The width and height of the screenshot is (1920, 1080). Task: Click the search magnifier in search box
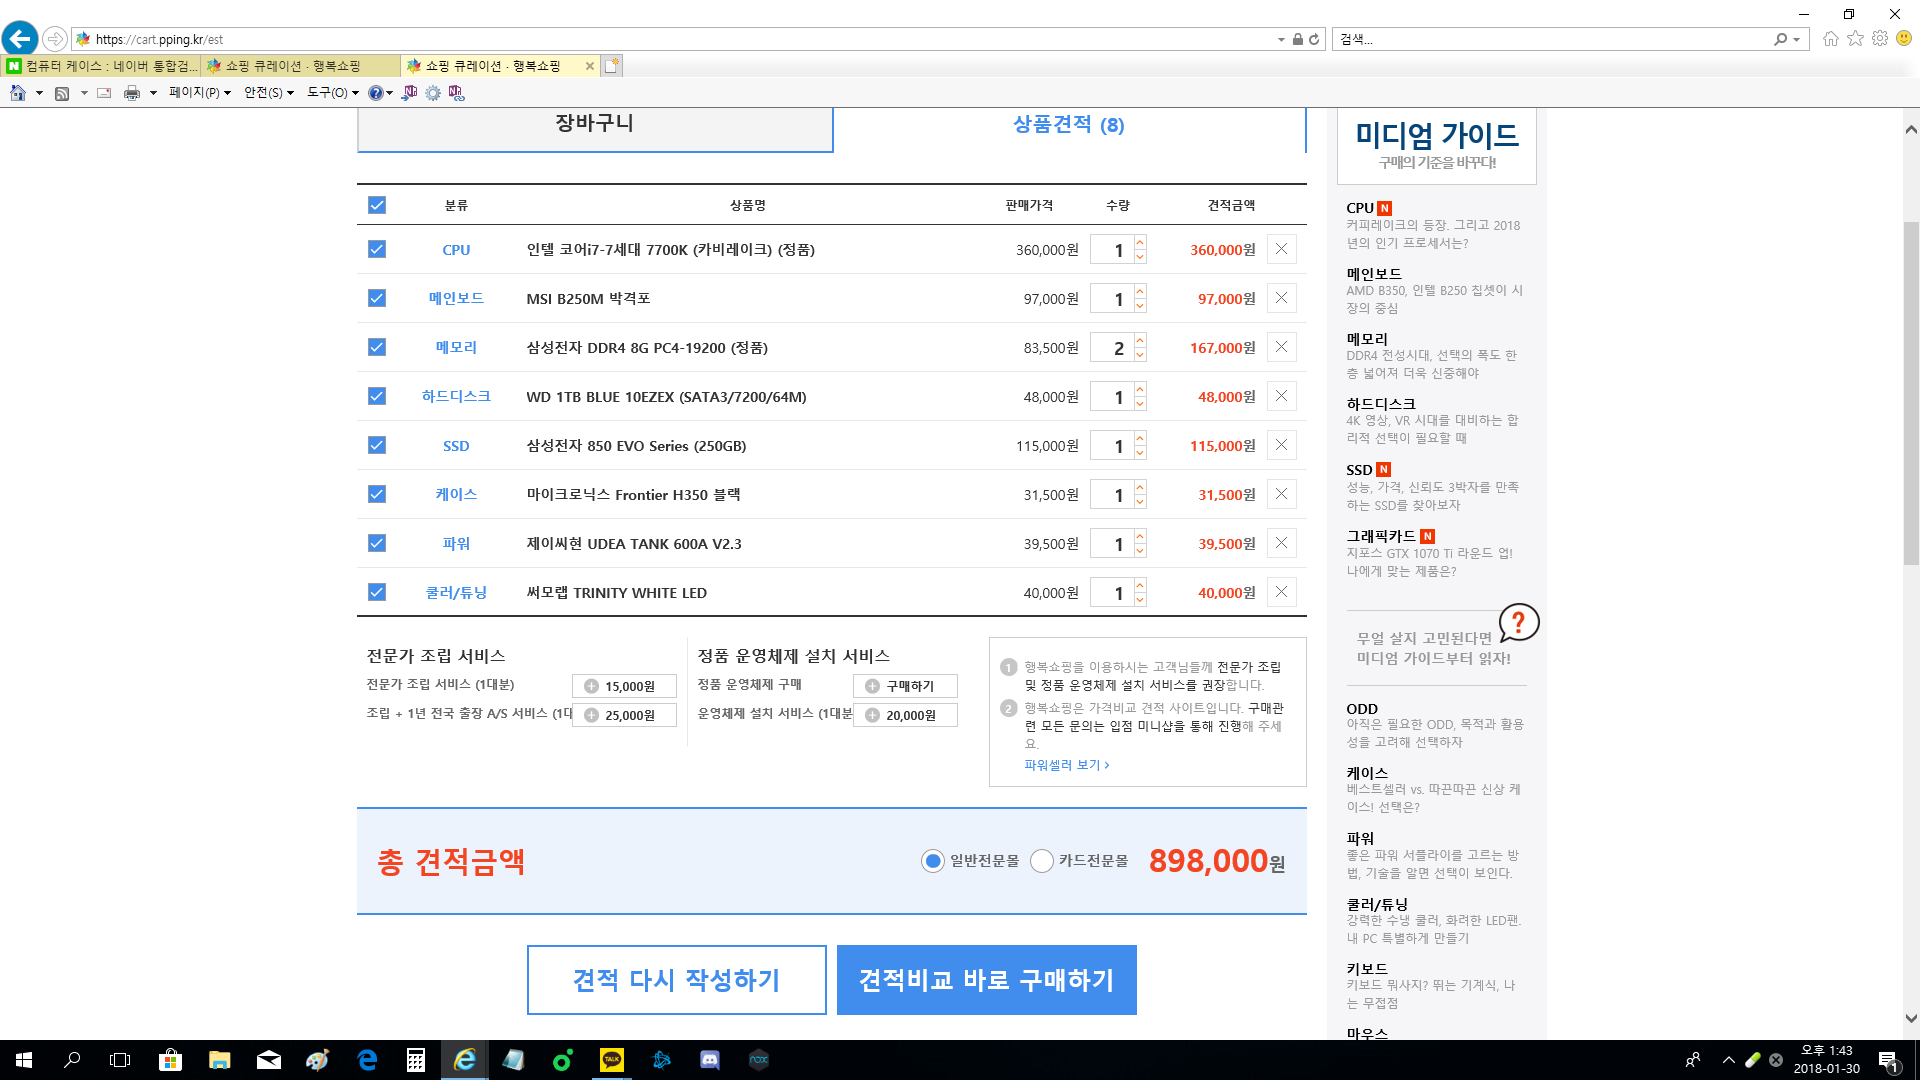1780,39
